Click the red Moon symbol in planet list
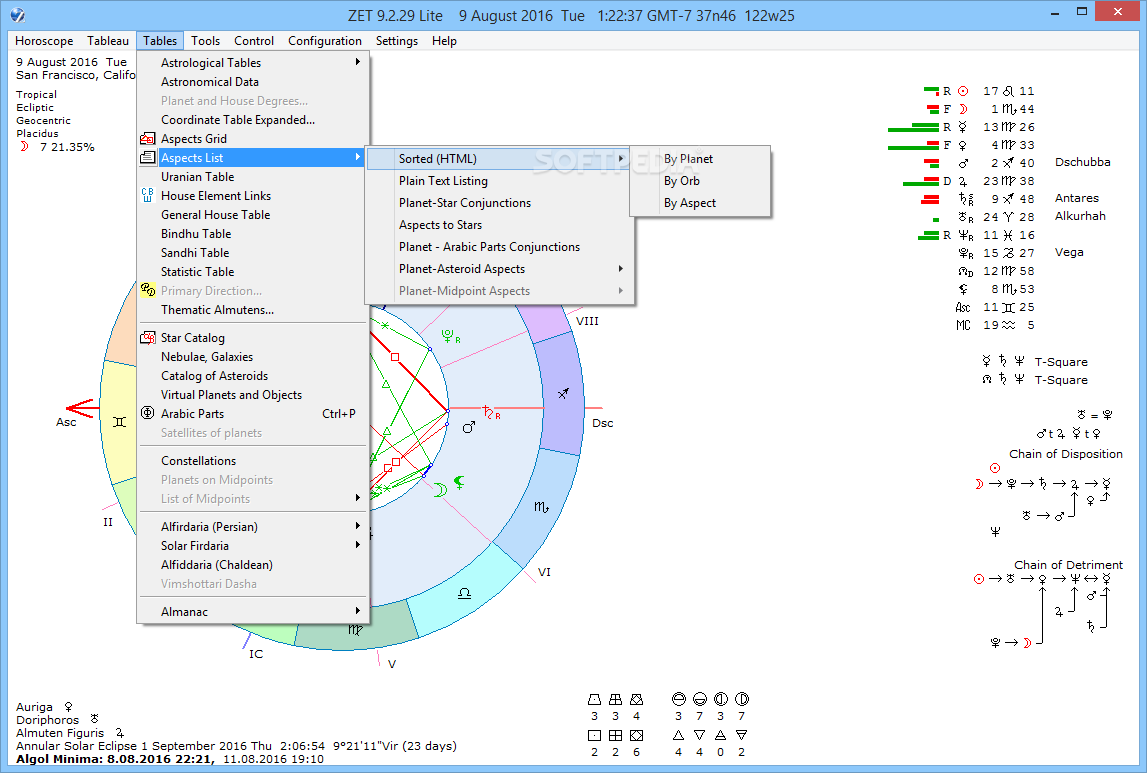This screenshot has width=1147, height=773. (x=963, y=109)
